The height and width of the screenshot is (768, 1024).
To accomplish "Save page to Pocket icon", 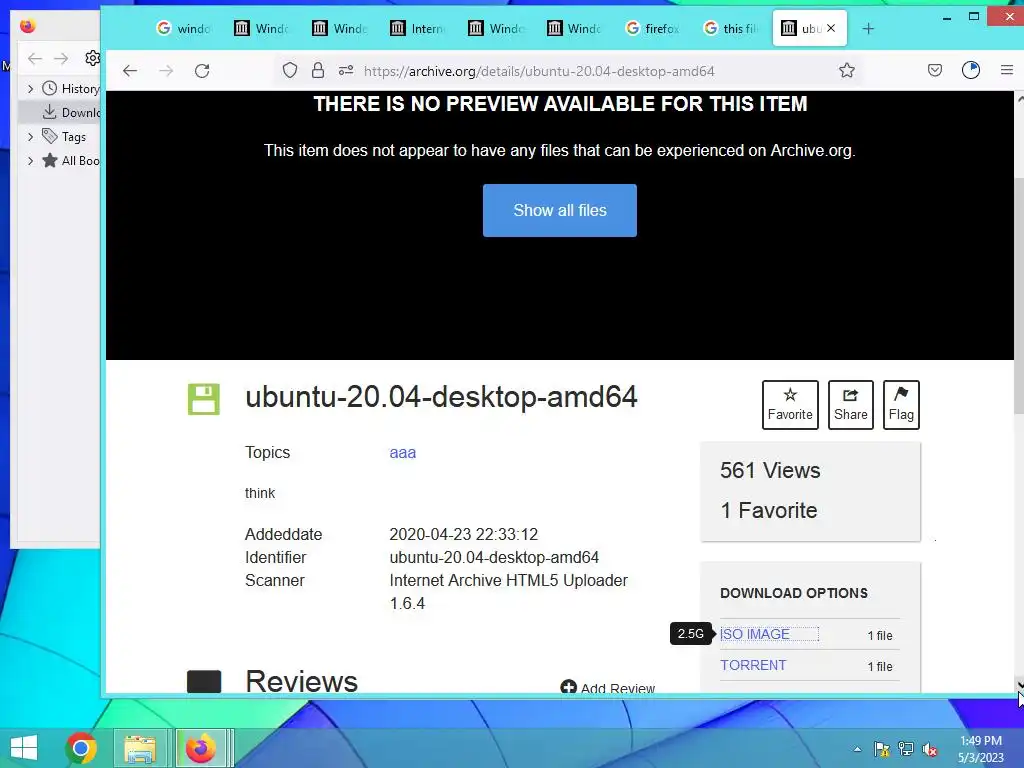I will (935, 71).
